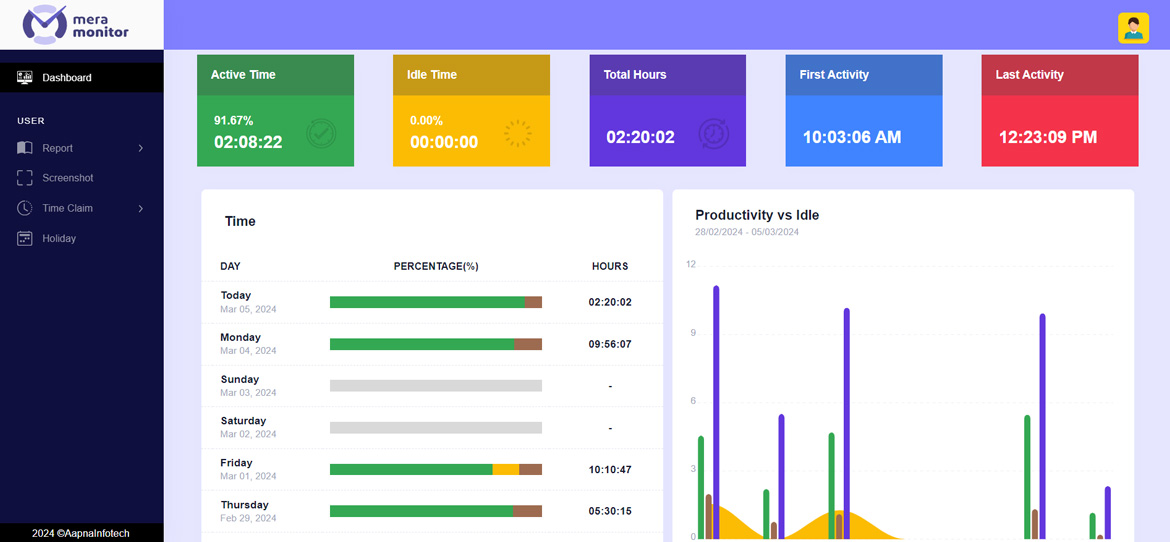Click the Mera Monitor logo
Image resolution: width=1170 pixels, height=542 pixels.
click(x=76, y=24)
